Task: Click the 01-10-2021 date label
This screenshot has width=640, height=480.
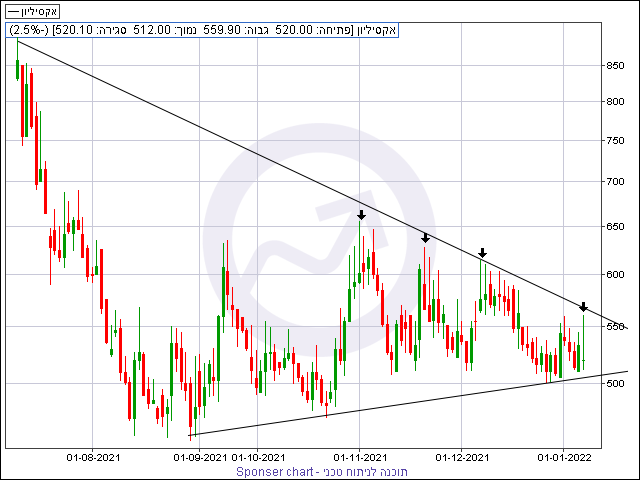Action: coord(258,458)
